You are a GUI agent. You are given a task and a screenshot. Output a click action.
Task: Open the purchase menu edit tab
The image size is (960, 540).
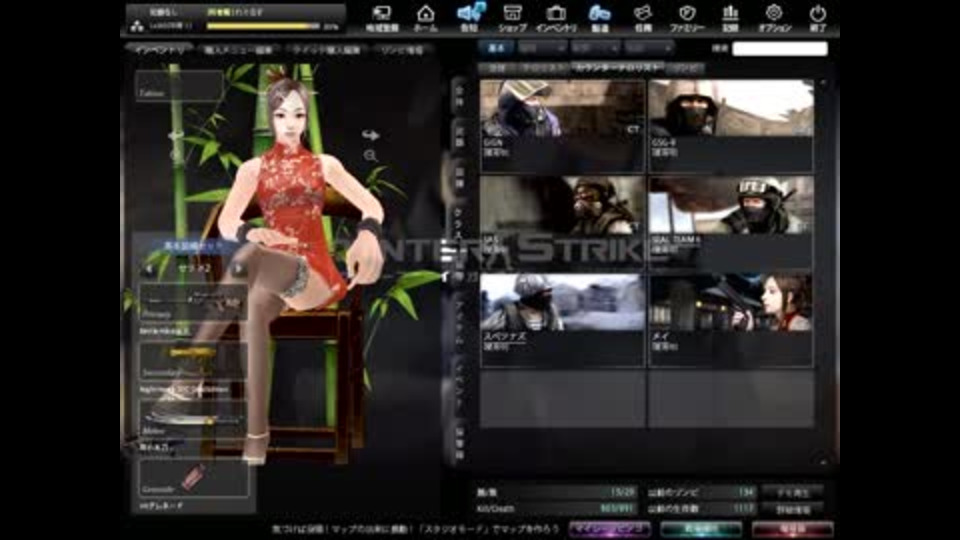238,50
